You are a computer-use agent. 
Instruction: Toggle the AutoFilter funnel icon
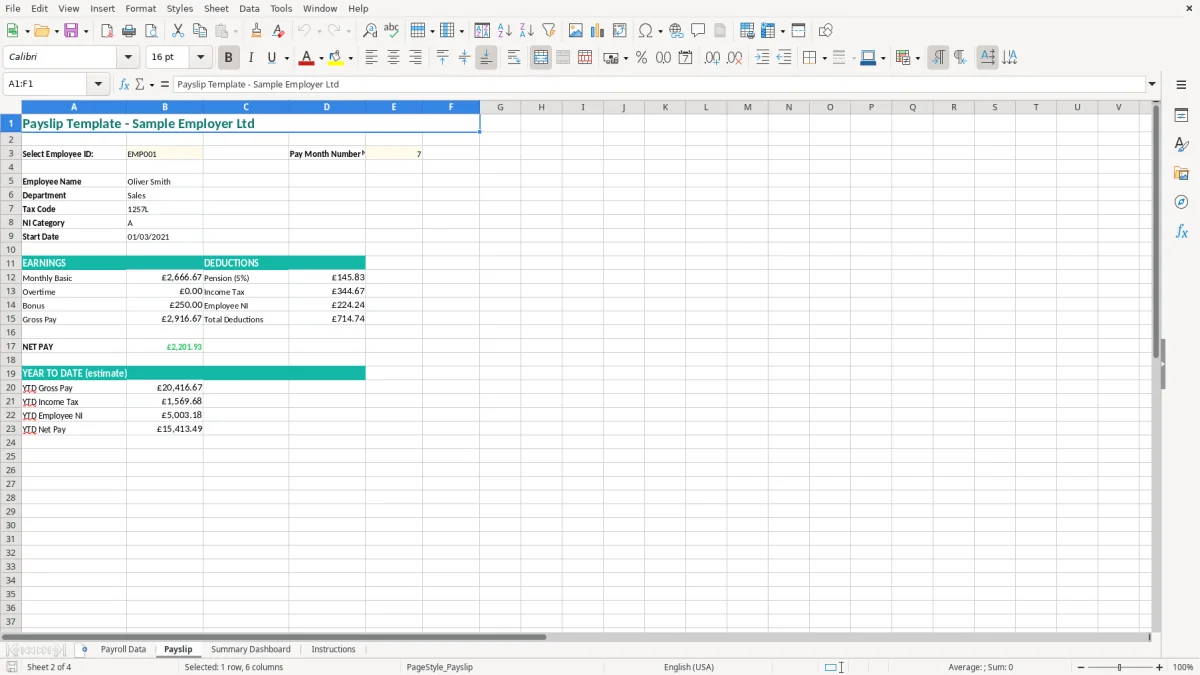pyautogui.click(x=548, y=31)
